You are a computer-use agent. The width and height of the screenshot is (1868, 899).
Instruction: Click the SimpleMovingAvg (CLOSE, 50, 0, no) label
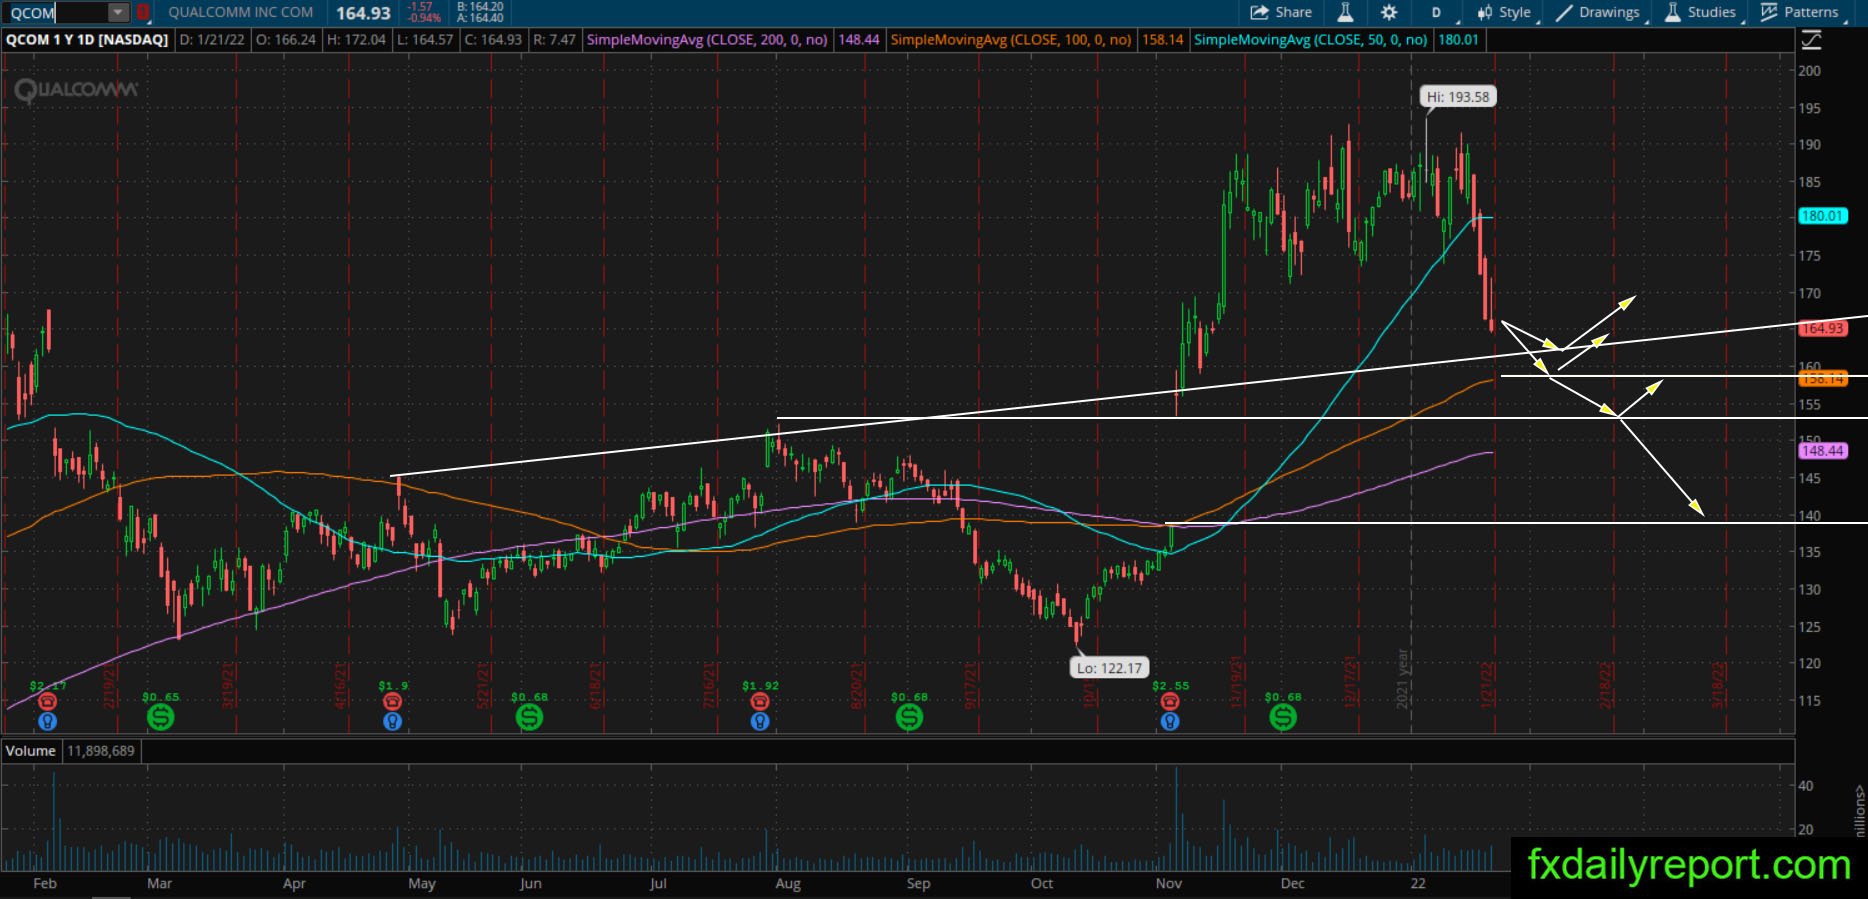[x=1311, y=40]
